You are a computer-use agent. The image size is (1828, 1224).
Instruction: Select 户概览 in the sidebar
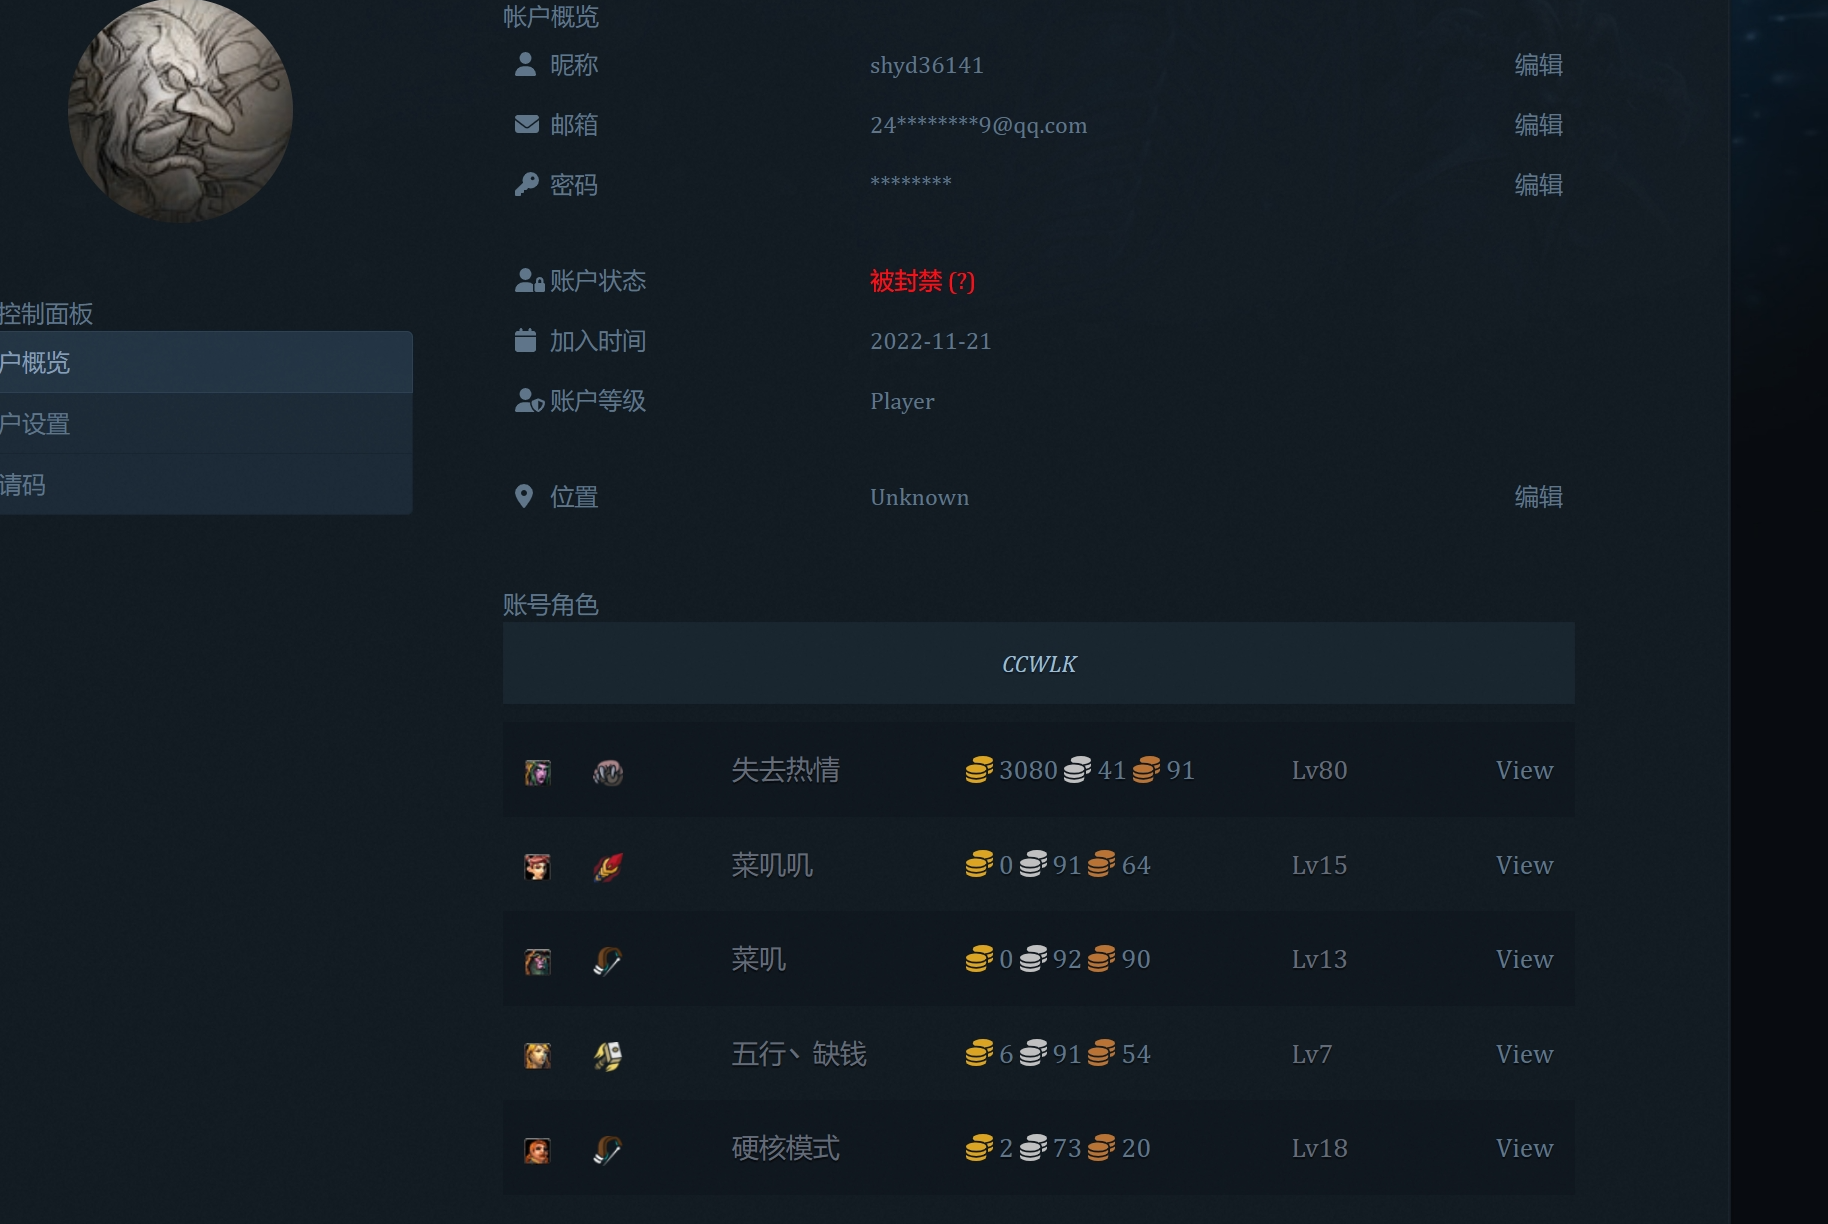pyautogui.click(x=35, y=362)
